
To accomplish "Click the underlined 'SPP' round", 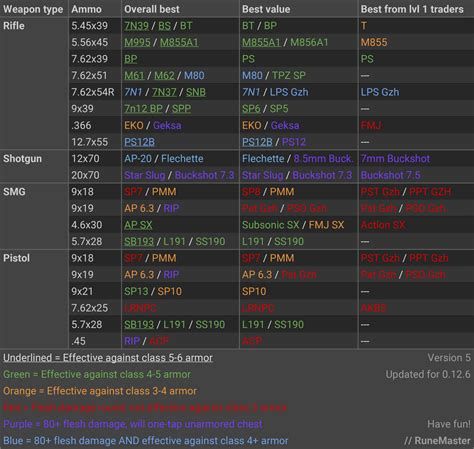I will pos(181,109).
